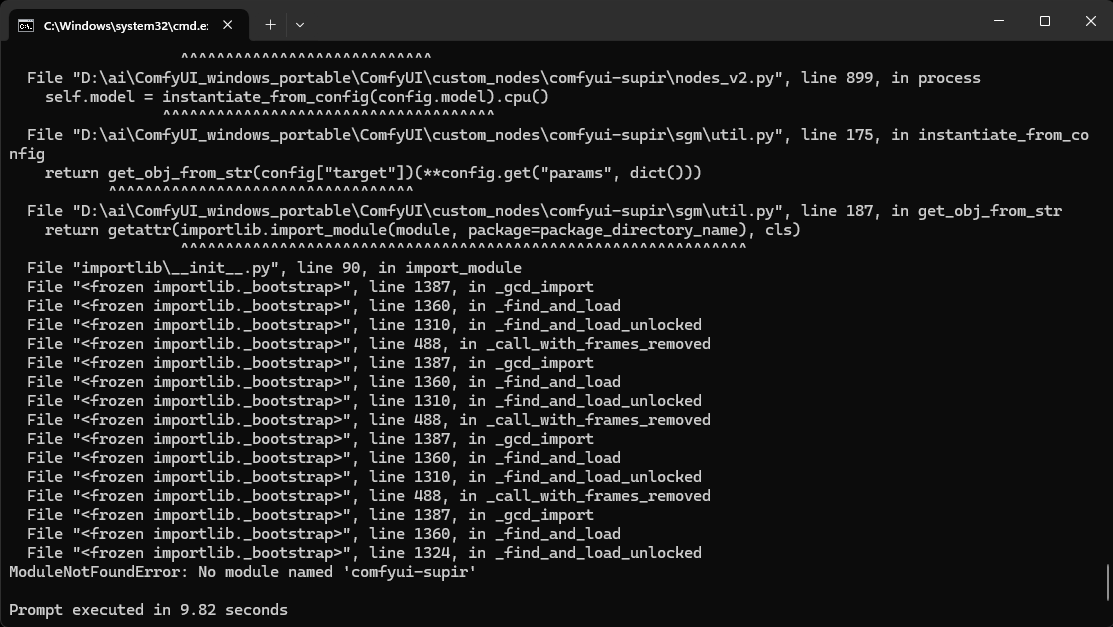Viewport: 1113px width, 627px height.
Task: Click the 'self.model = instantiate_from_config' code line
Action: 296,97
